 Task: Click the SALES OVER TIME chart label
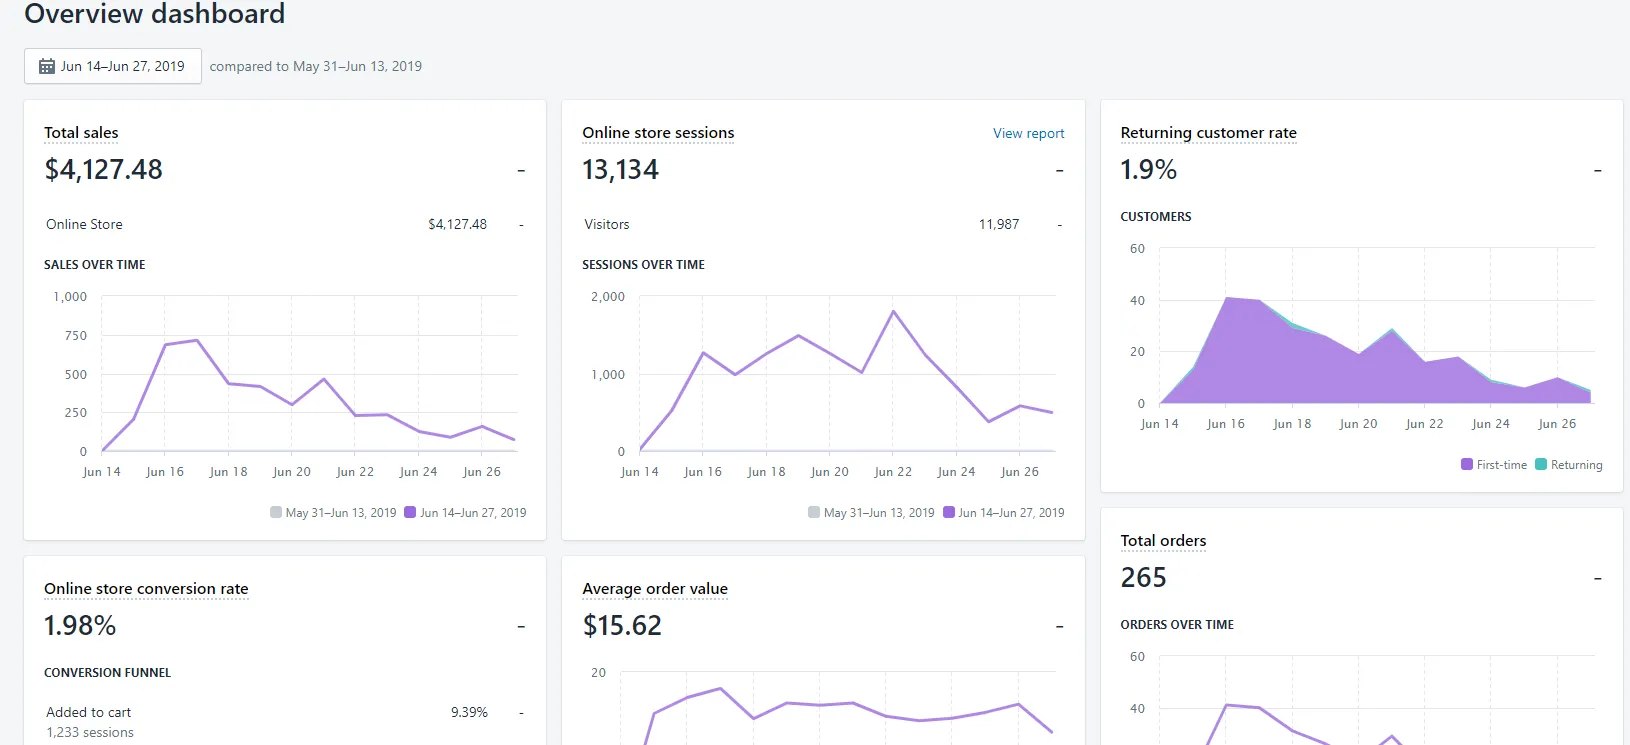coord(95,265)
